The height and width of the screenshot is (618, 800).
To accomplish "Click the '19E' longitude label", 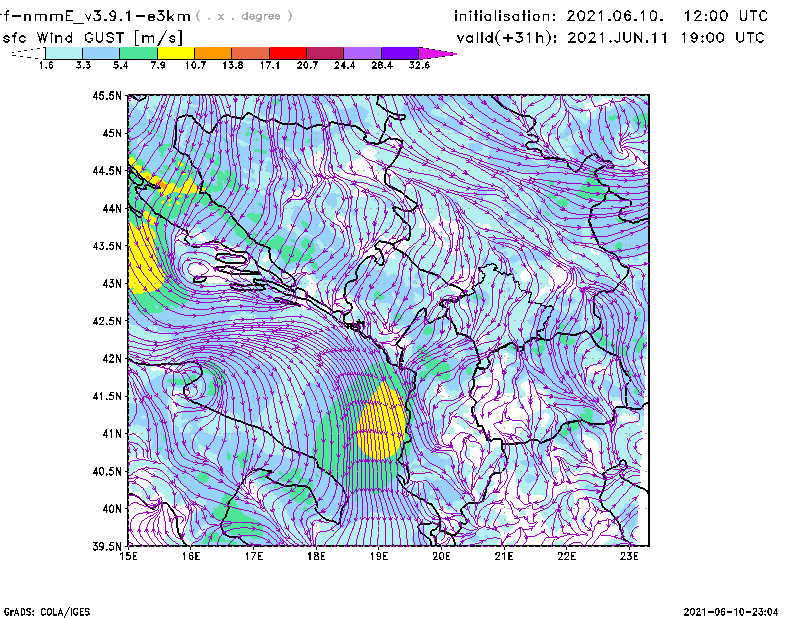I will point(379,556).
